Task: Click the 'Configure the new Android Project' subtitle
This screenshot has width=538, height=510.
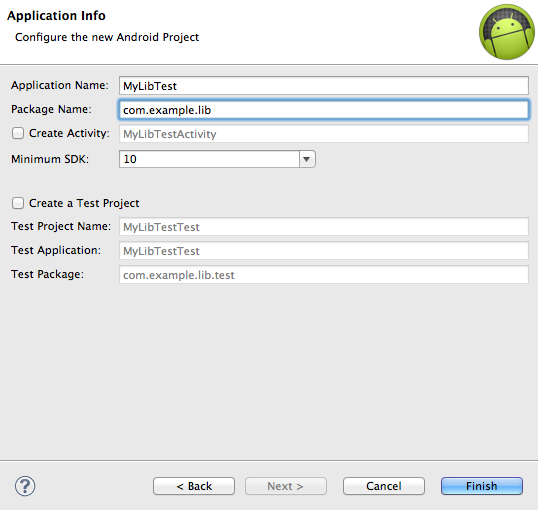Action: (107, 37)
